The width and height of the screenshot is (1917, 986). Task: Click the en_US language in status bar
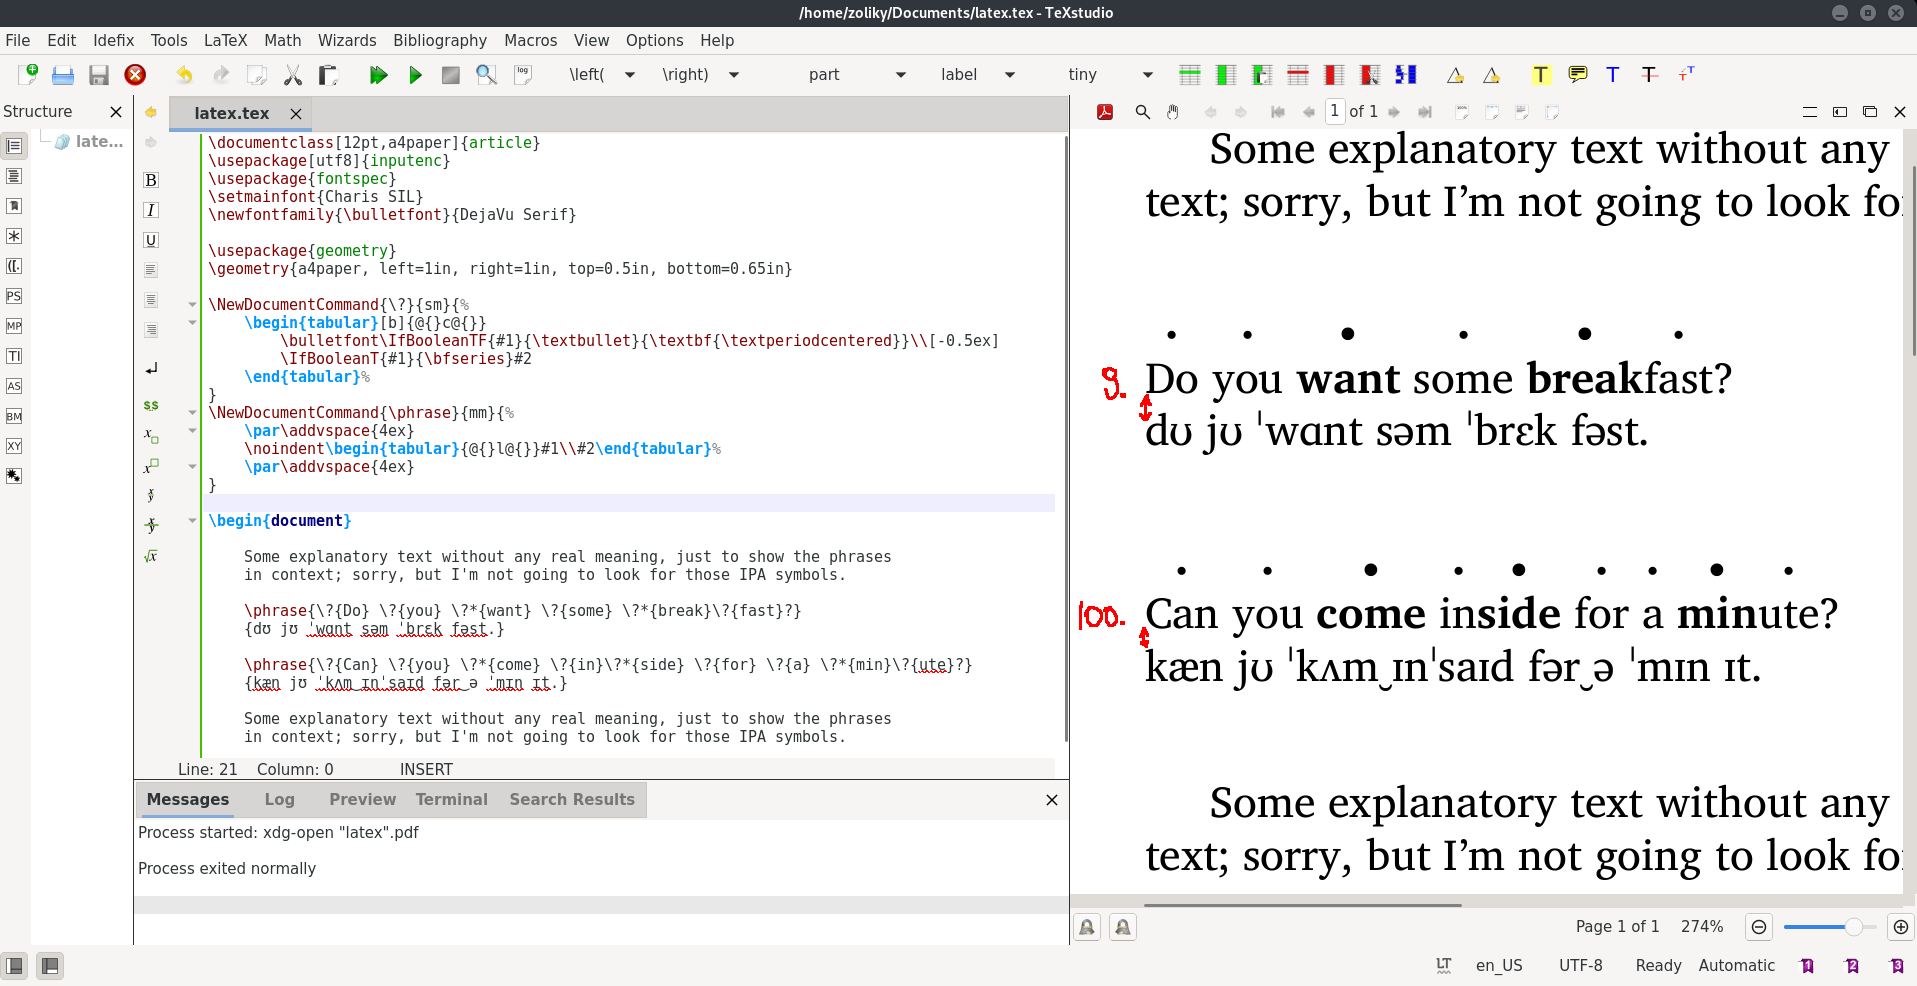click(x=1499, y=966)
